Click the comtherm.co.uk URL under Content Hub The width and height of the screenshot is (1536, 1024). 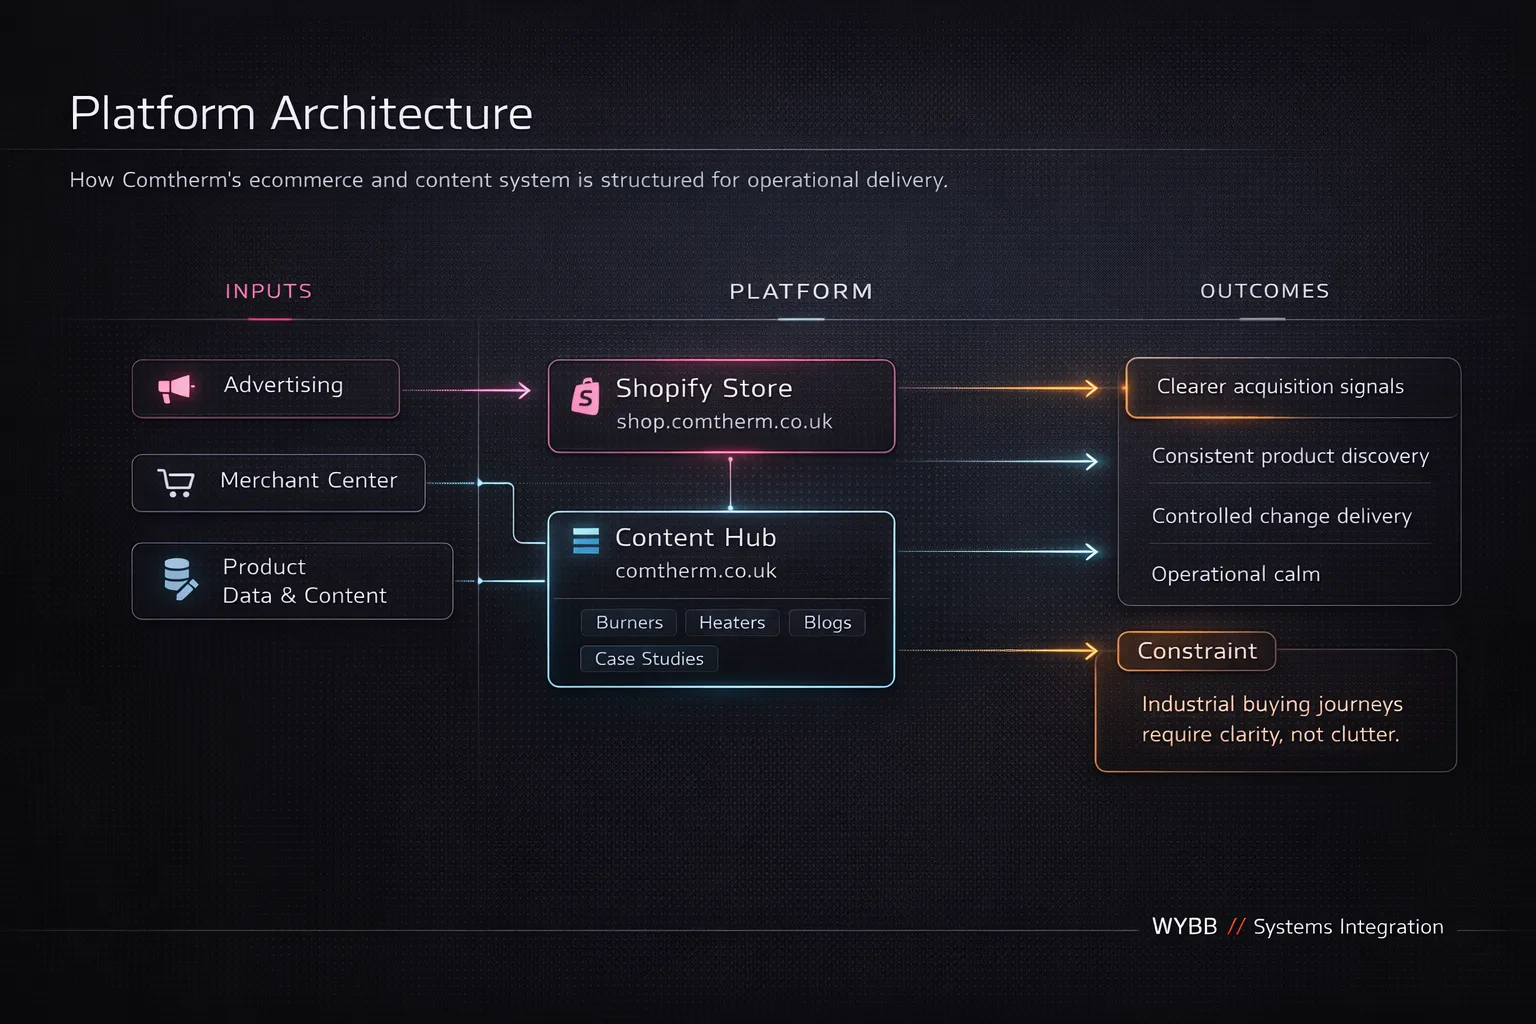696,571
